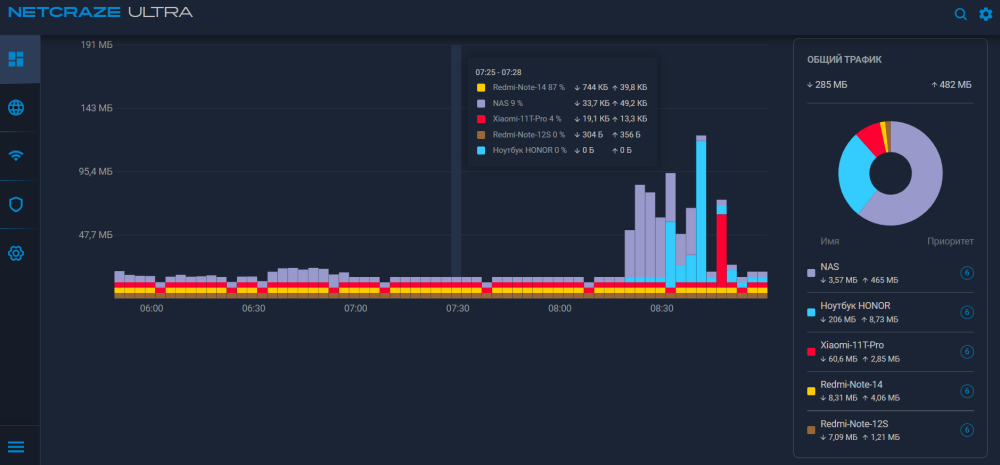Sort device list by Приоритет column
1000x465 pixels.
(950, 242)
